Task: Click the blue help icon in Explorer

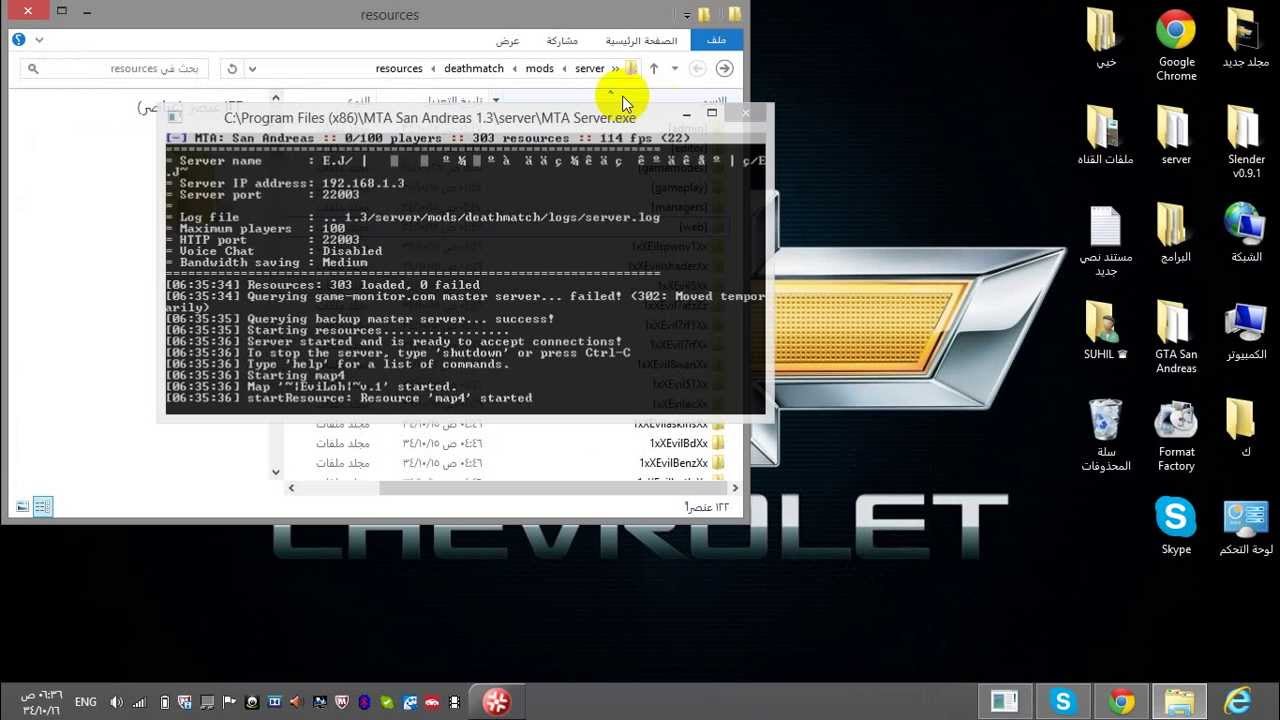Action: point(19,40)
